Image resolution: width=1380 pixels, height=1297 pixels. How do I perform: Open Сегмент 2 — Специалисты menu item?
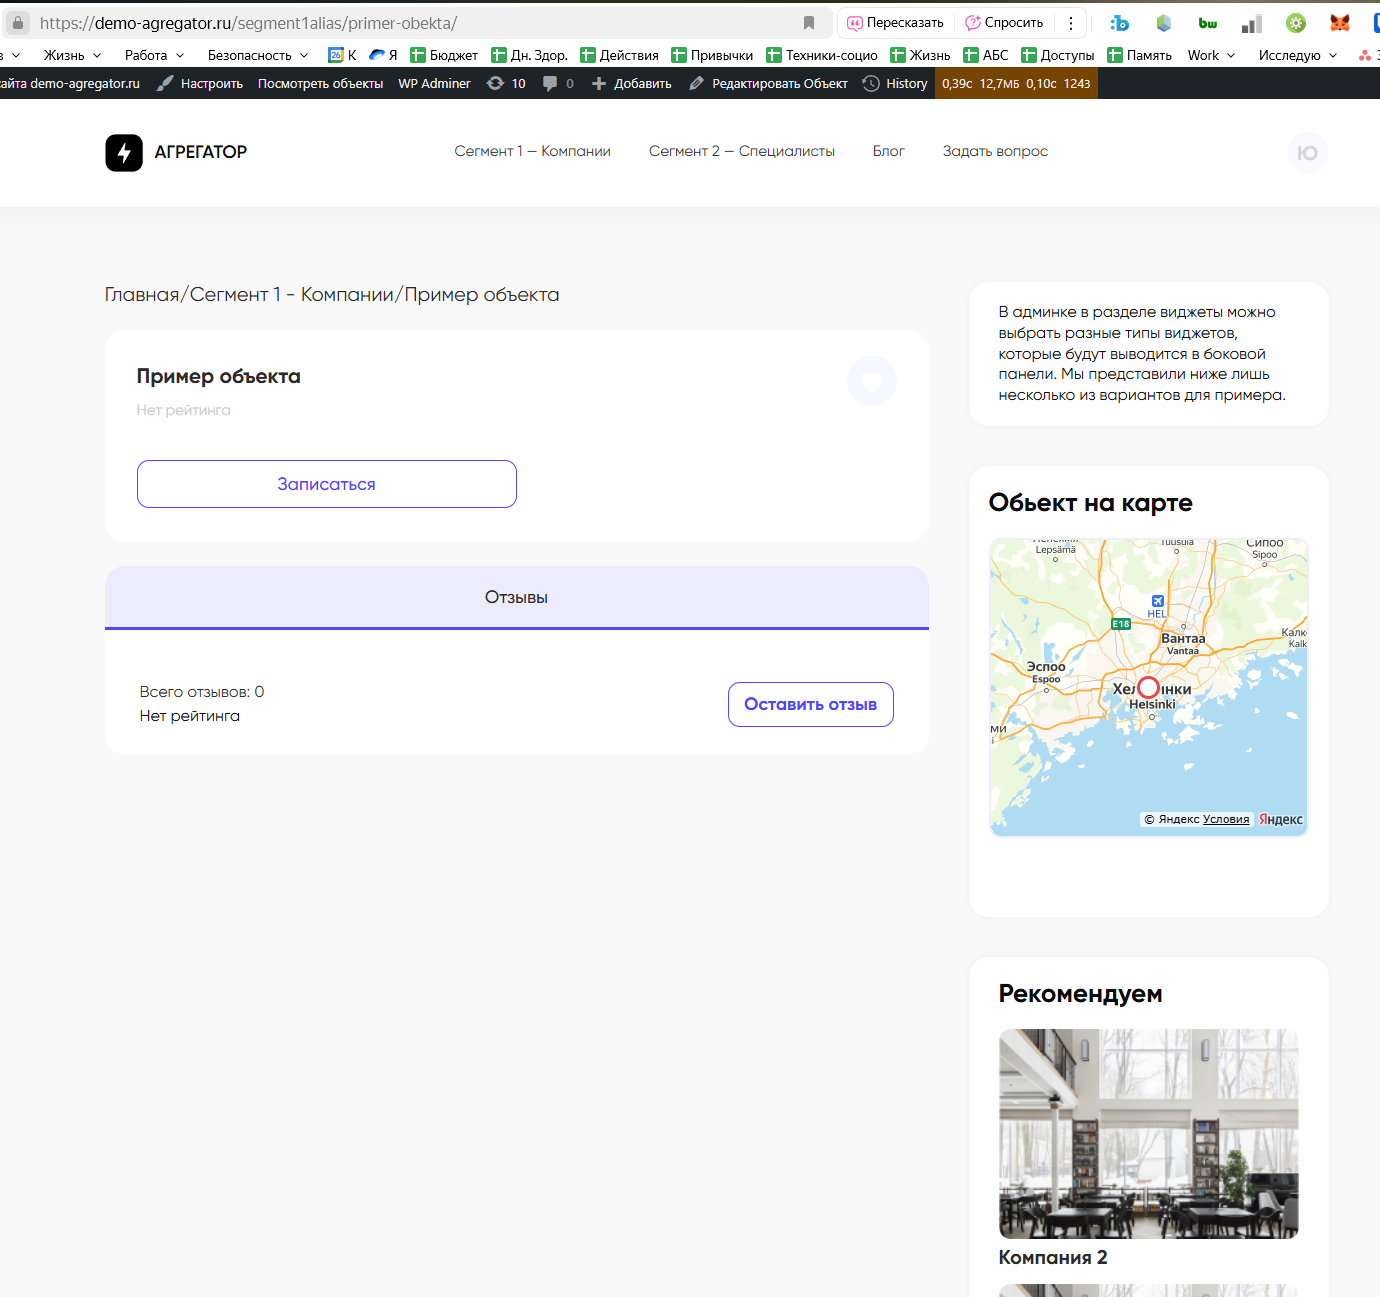point(742,151)
